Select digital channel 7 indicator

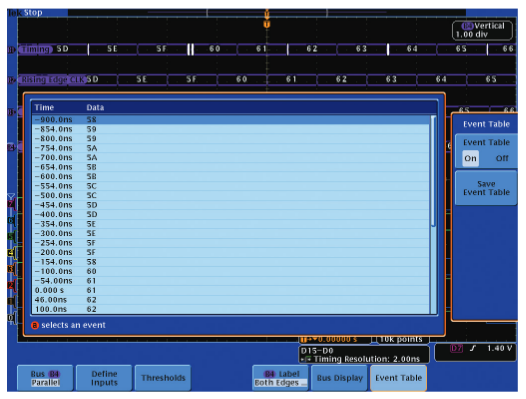pyautogui.click(x=11, y=204)
